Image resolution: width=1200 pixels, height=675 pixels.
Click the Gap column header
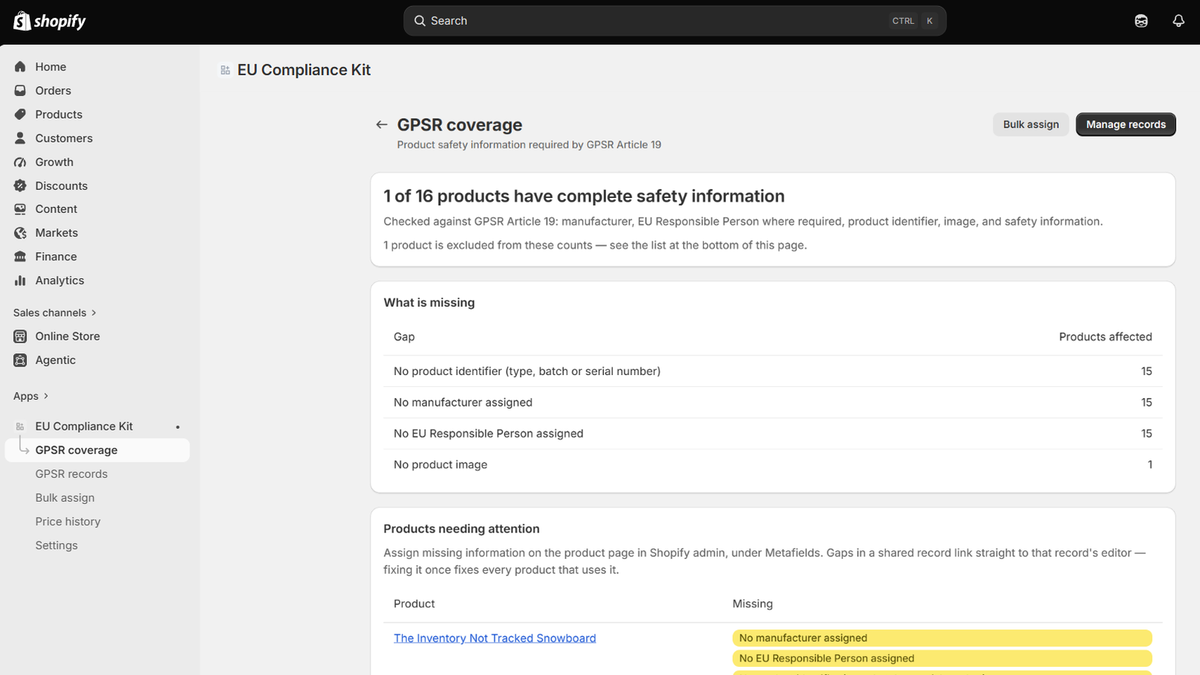[x=404, y=337]
